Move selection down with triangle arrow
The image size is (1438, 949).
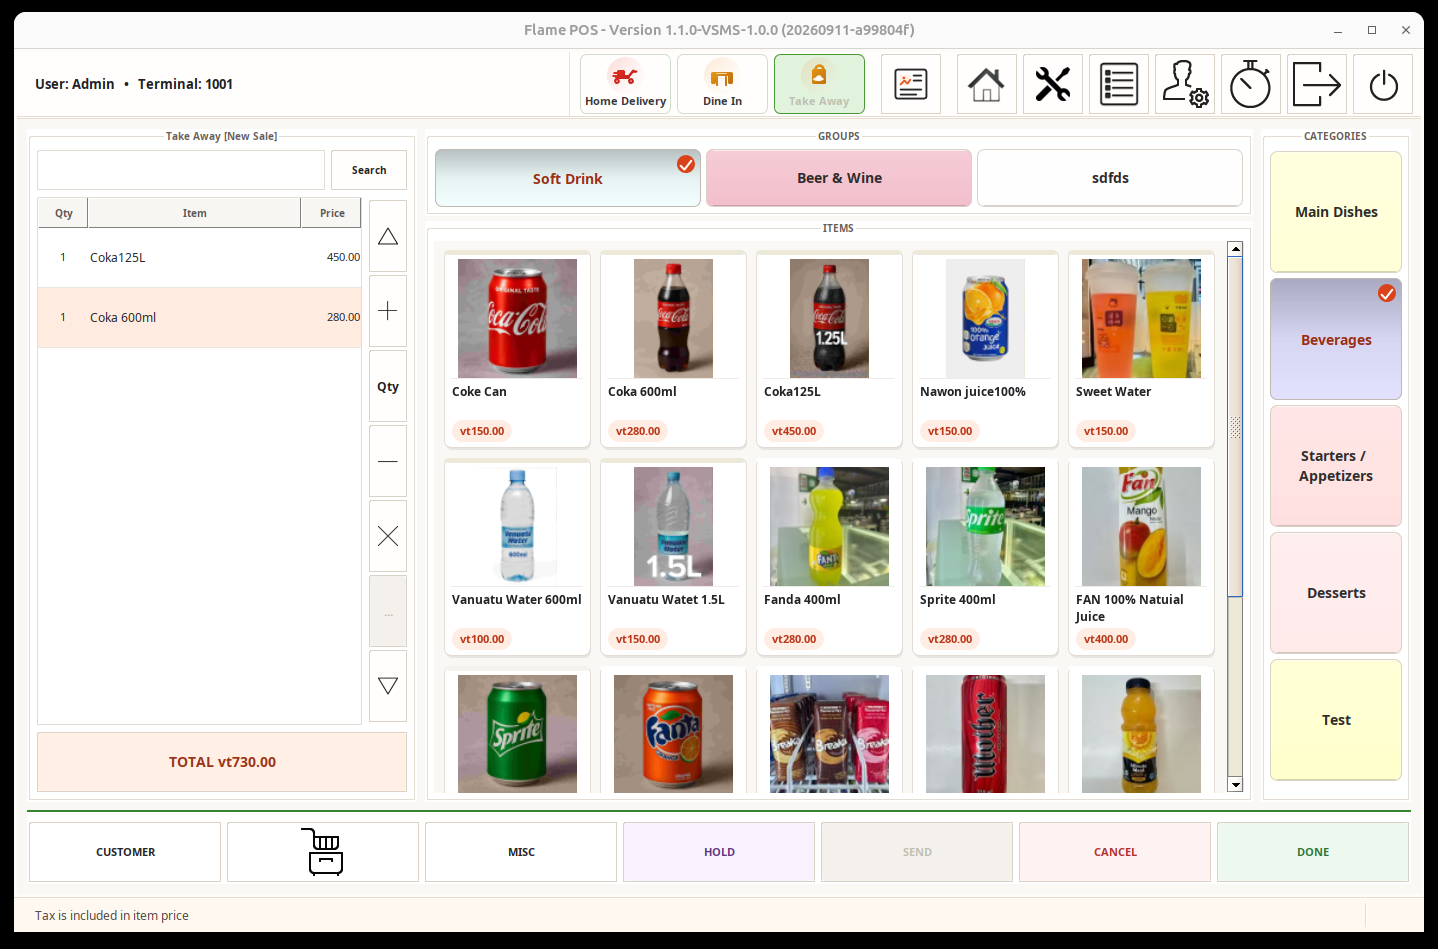388,686
